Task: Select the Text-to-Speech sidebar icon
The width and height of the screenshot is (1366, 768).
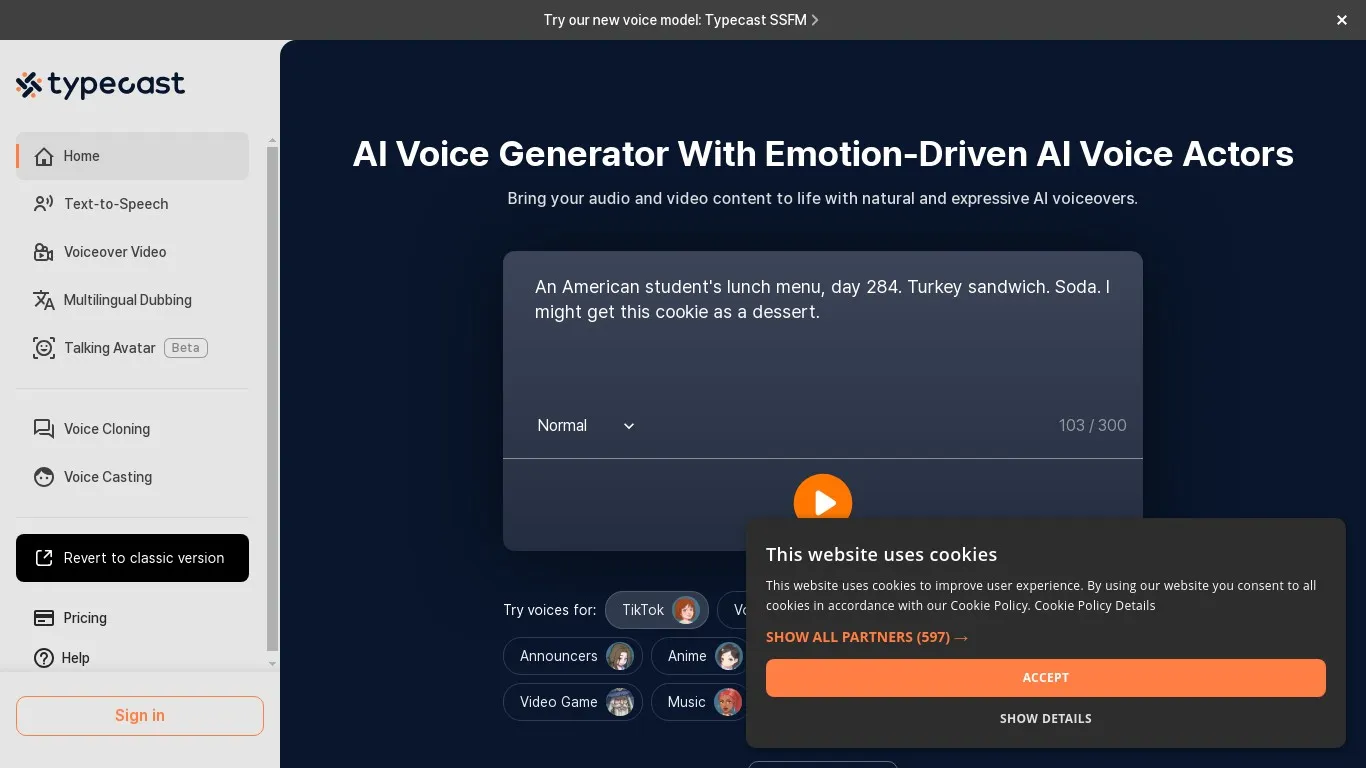Action: tap(44, 204)
